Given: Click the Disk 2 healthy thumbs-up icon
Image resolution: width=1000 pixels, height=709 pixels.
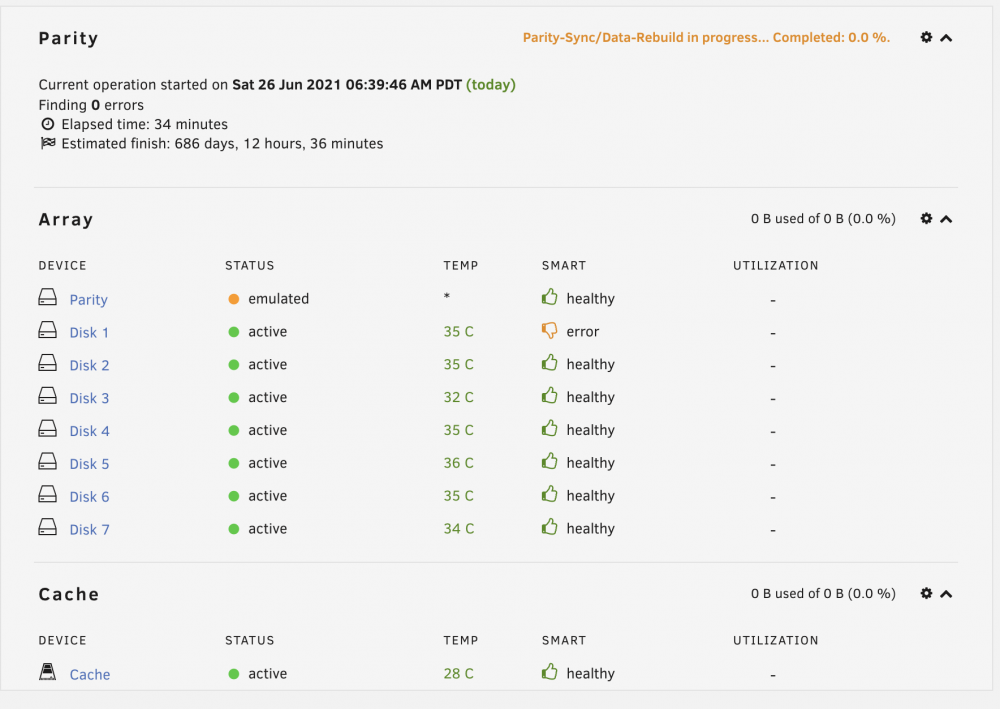Looking at the screenshot, I should coord(550,362).
